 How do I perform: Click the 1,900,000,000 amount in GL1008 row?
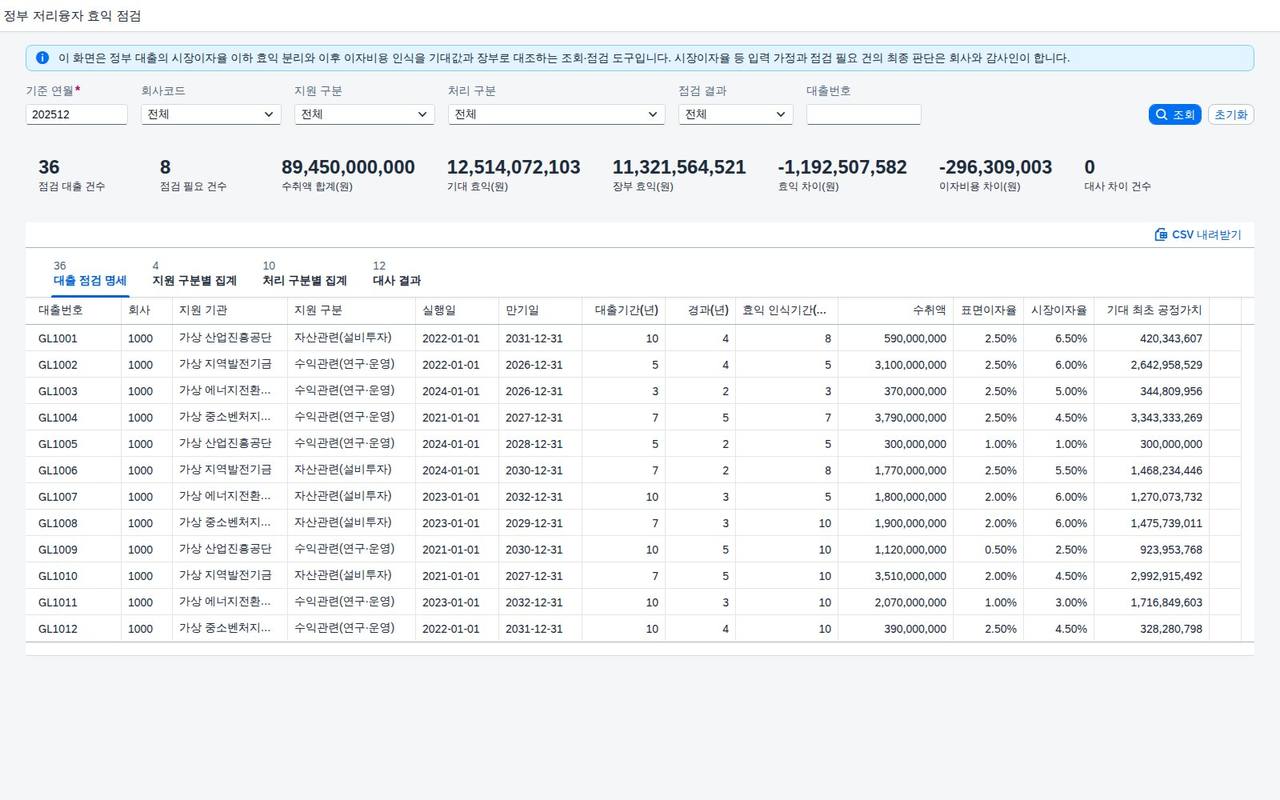(910, 523)
